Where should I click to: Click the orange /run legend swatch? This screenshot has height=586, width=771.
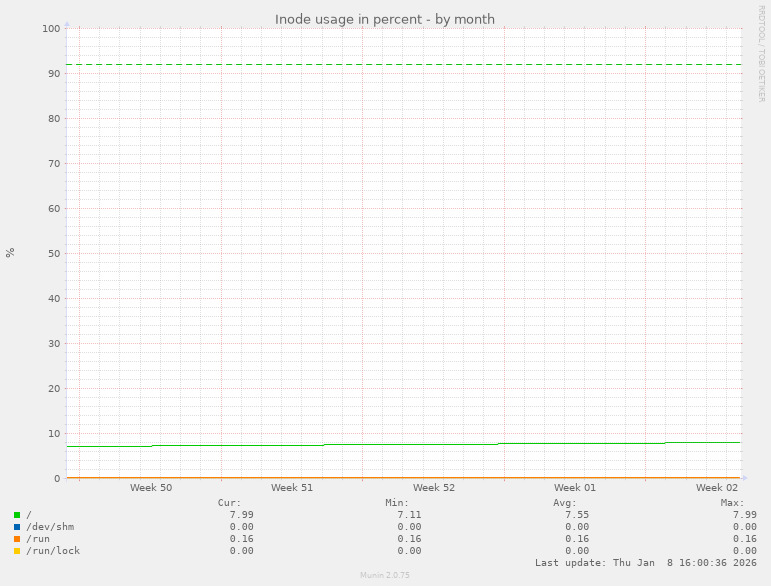pos(17,539)
